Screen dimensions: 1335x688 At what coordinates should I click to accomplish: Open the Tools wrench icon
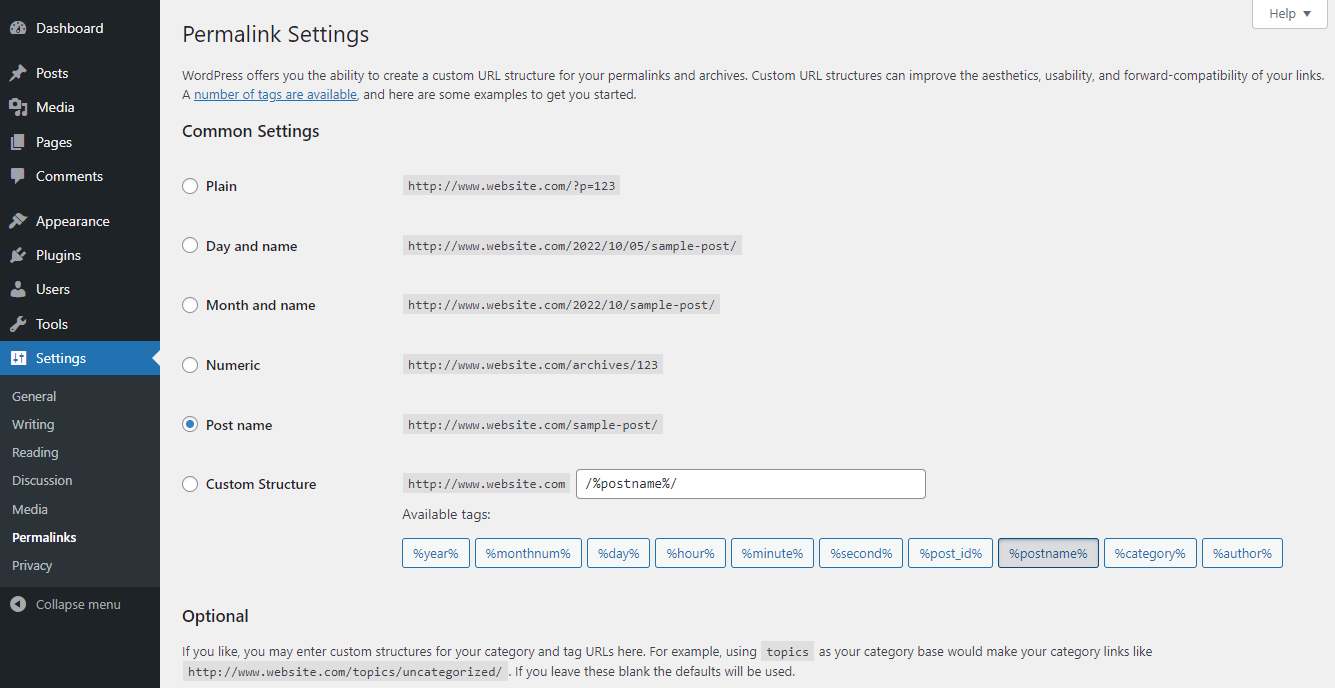pos(18,324)
